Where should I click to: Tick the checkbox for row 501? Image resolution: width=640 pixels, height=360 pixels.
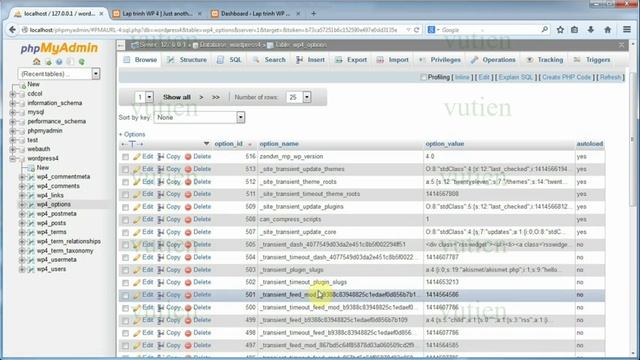tap(125, 296)
